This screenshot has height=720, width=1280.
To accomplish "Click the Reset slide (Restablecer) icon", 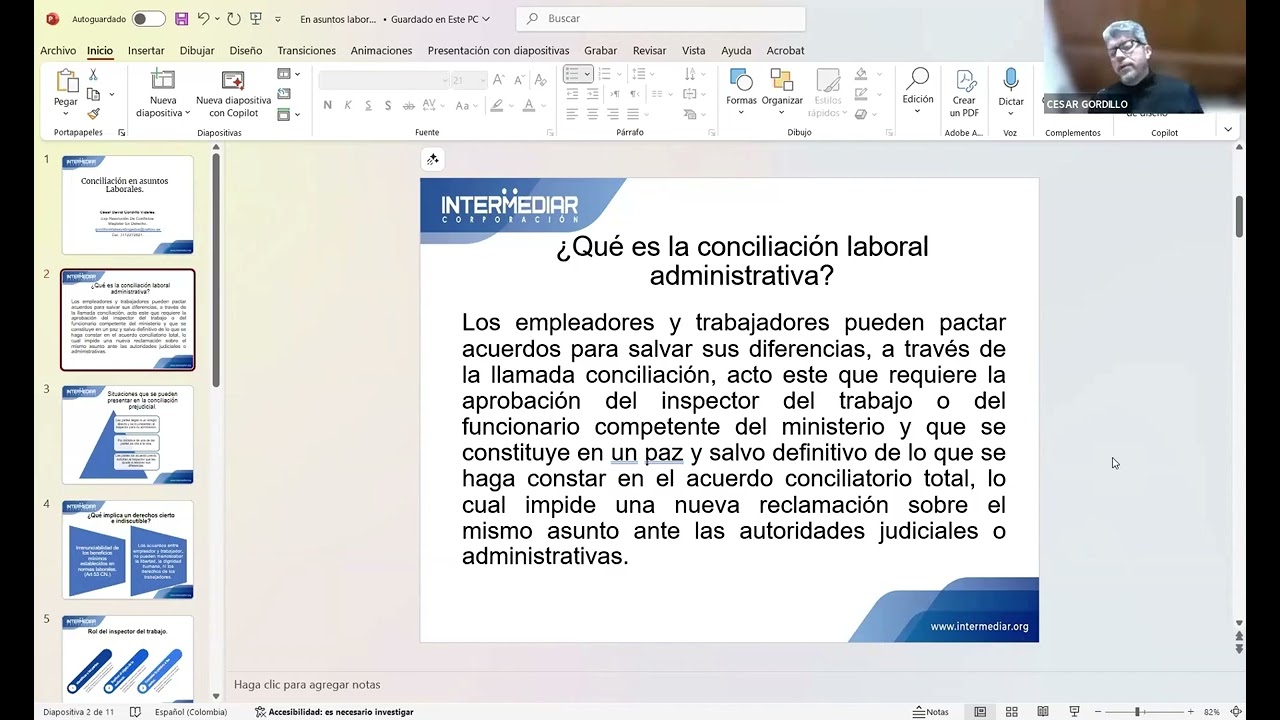I will click(284, 94).
